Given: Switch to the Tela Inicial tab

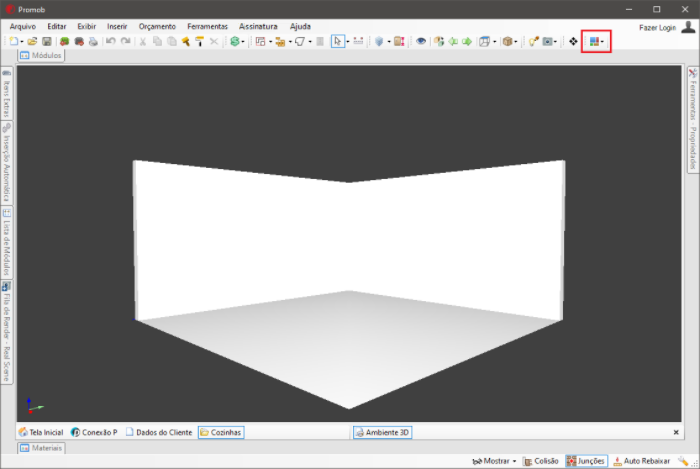Looking at the screenshot, I should [x=41, y=432].
